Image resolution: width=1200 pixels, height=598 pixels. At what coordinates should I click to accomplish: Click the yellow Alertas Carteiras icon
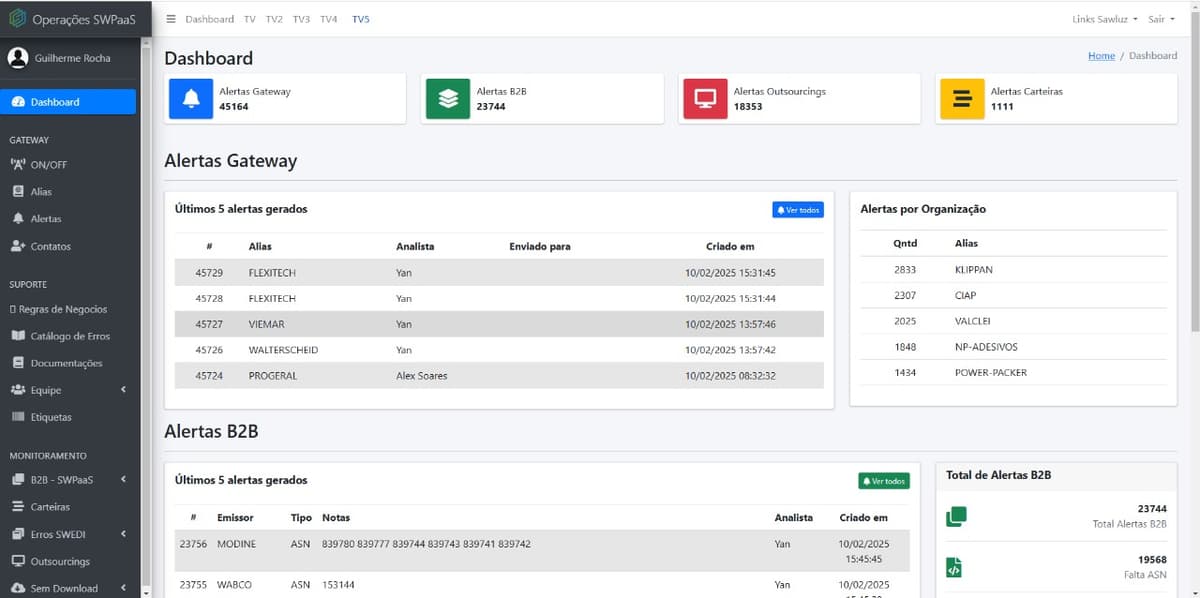click(x=962, y=98)
